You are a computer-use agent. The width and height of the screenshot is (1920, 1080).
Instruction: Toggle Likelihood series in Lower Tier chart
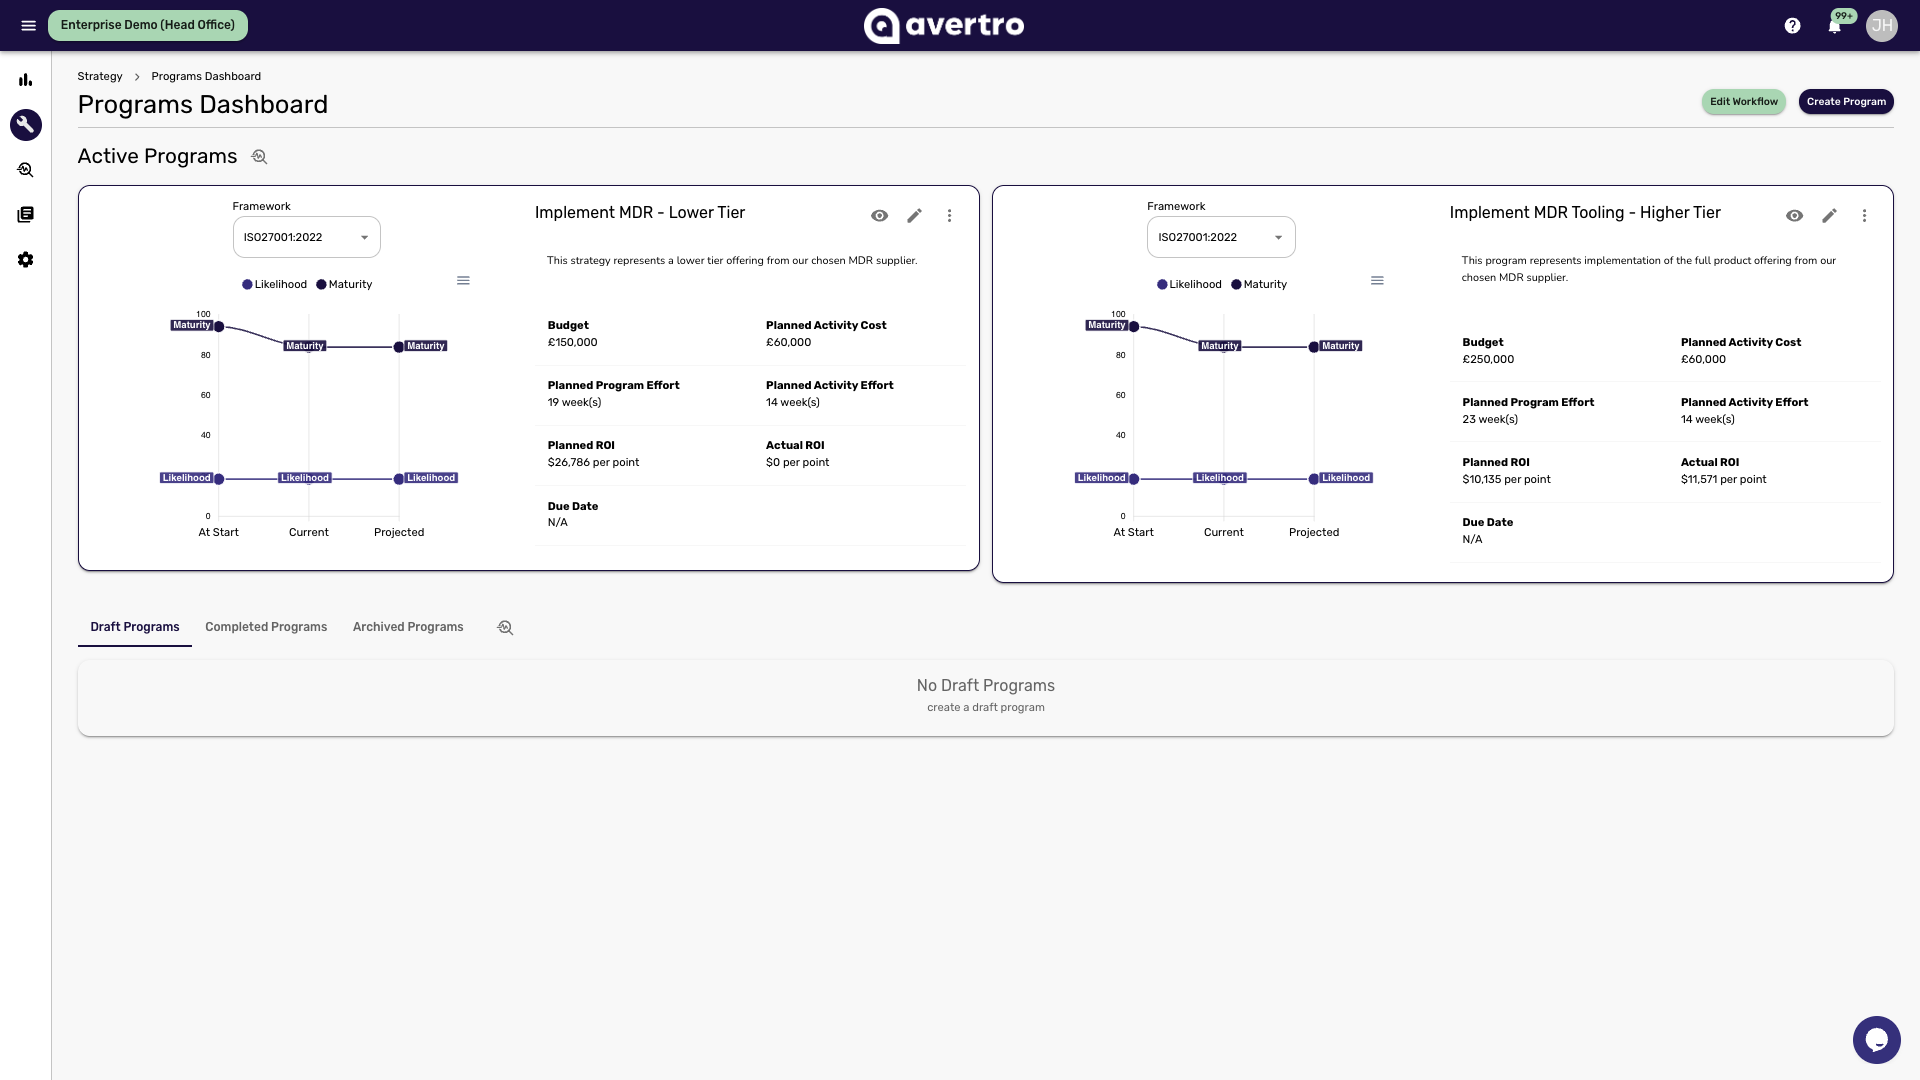click(x=274, y=285)
